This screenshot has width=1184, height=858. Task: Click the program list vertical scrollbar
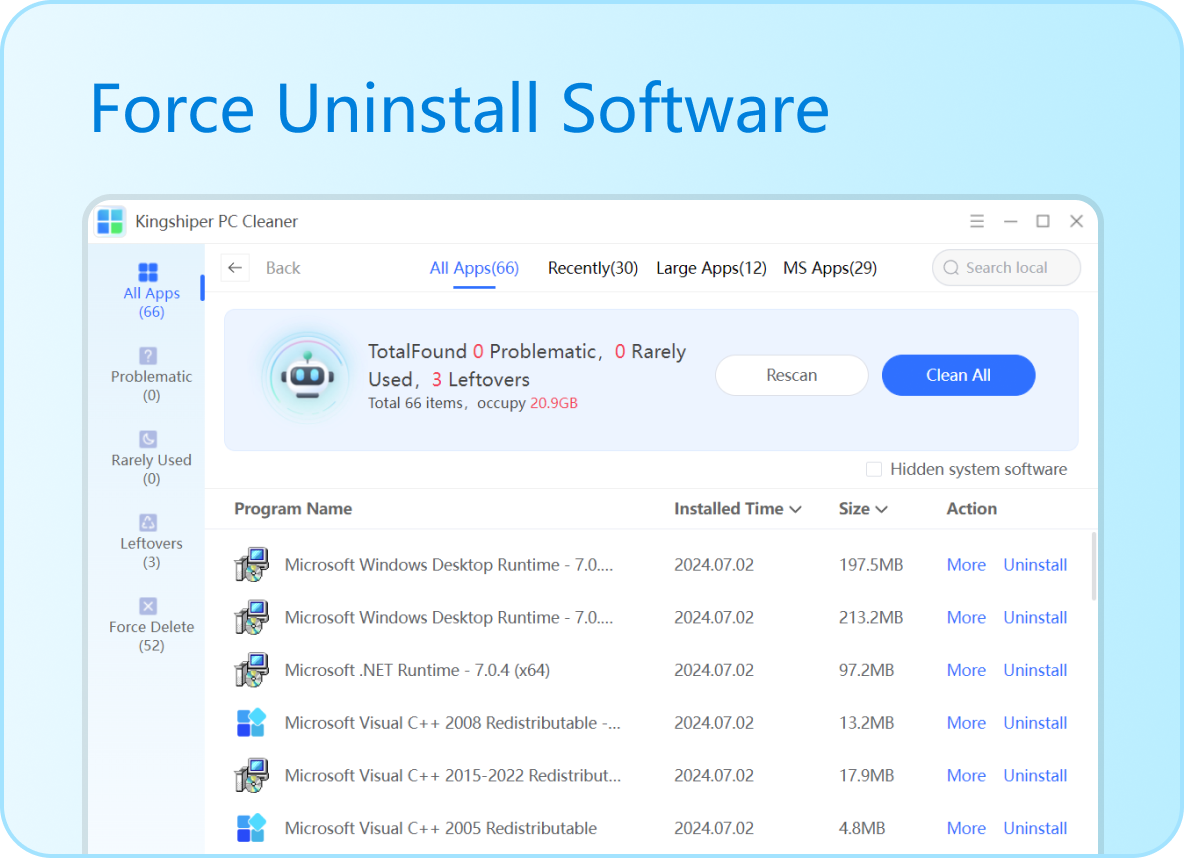click(x=1093, y=566)
